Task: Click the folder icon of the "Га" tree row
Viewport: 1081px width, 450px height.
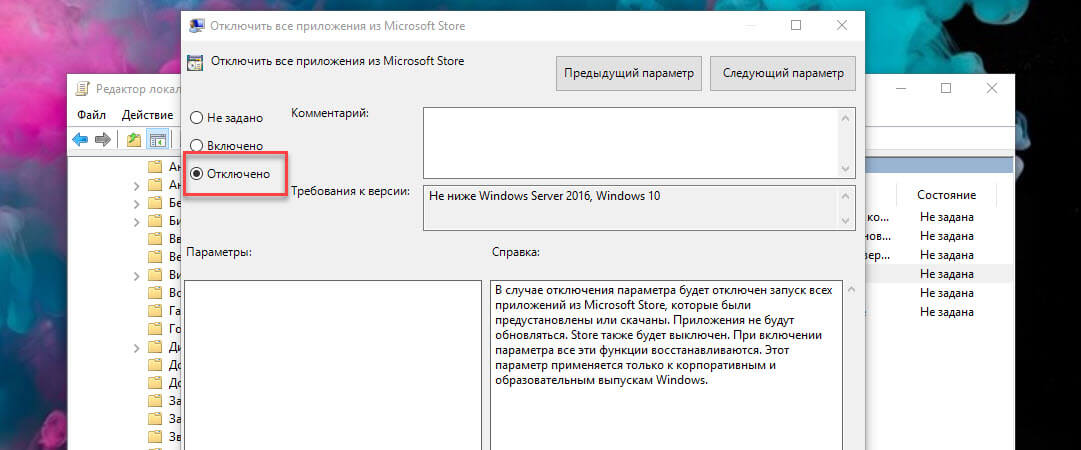Action: 155,311
